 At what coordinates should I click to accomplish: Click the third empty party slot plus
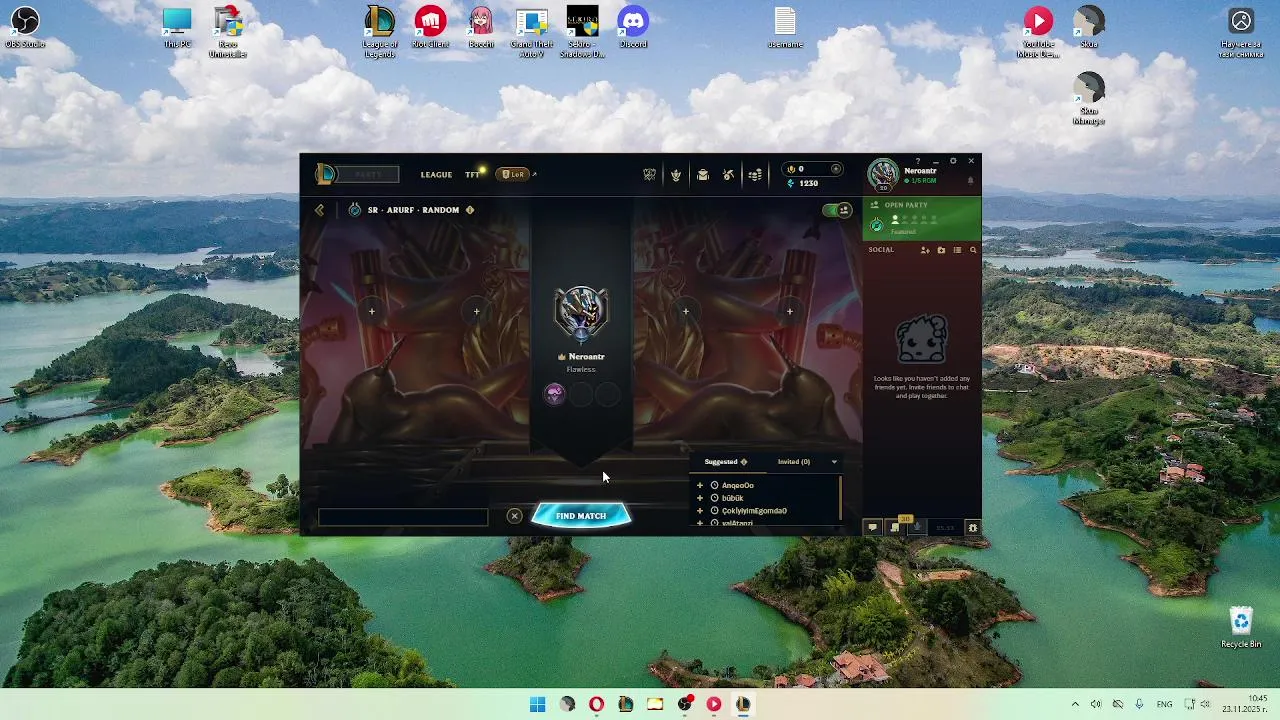pyautogui.click(x=685, y=311)
